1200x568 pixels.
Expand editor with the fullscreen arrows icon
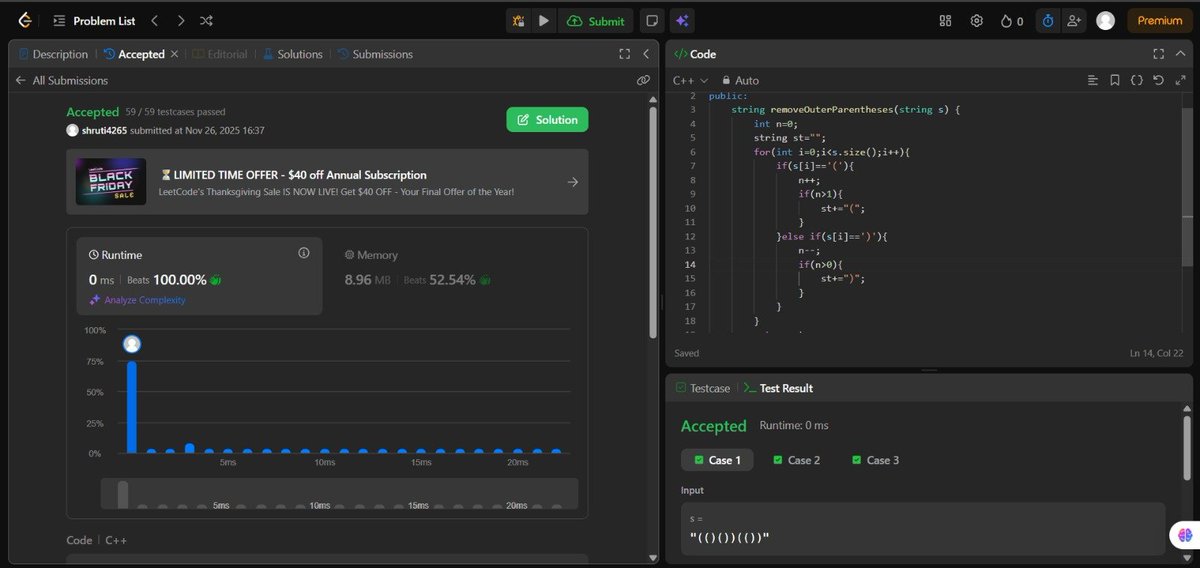tap(1179, 80)
